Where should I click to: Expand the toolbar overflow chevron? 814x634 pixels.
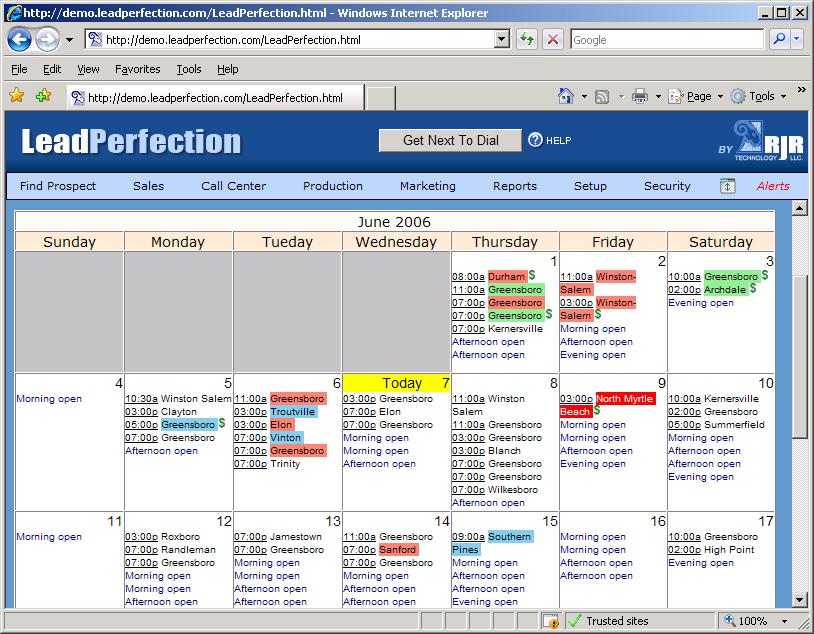pos(802,89)
